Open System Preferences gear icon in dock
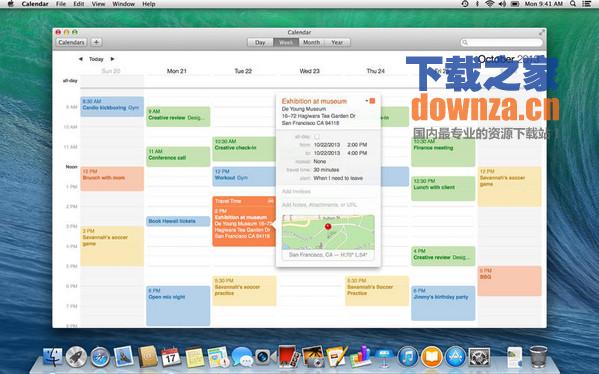 point(479,357)
